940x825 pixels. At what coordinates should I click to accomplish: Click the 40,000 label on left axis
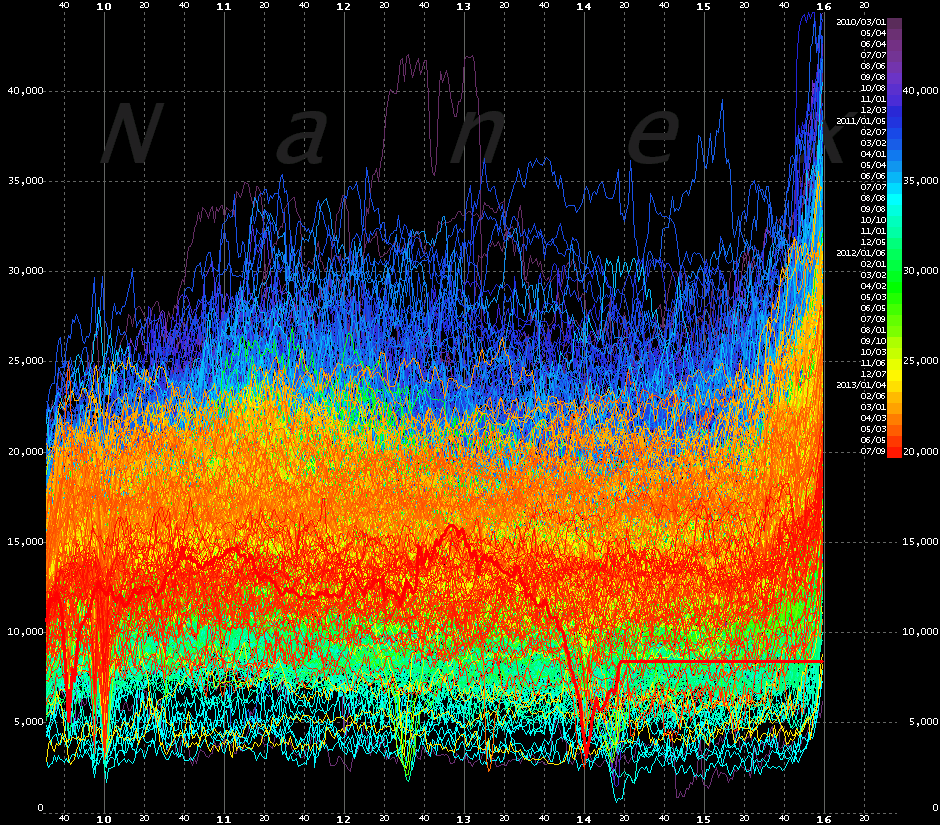click(x=25, y=91)
